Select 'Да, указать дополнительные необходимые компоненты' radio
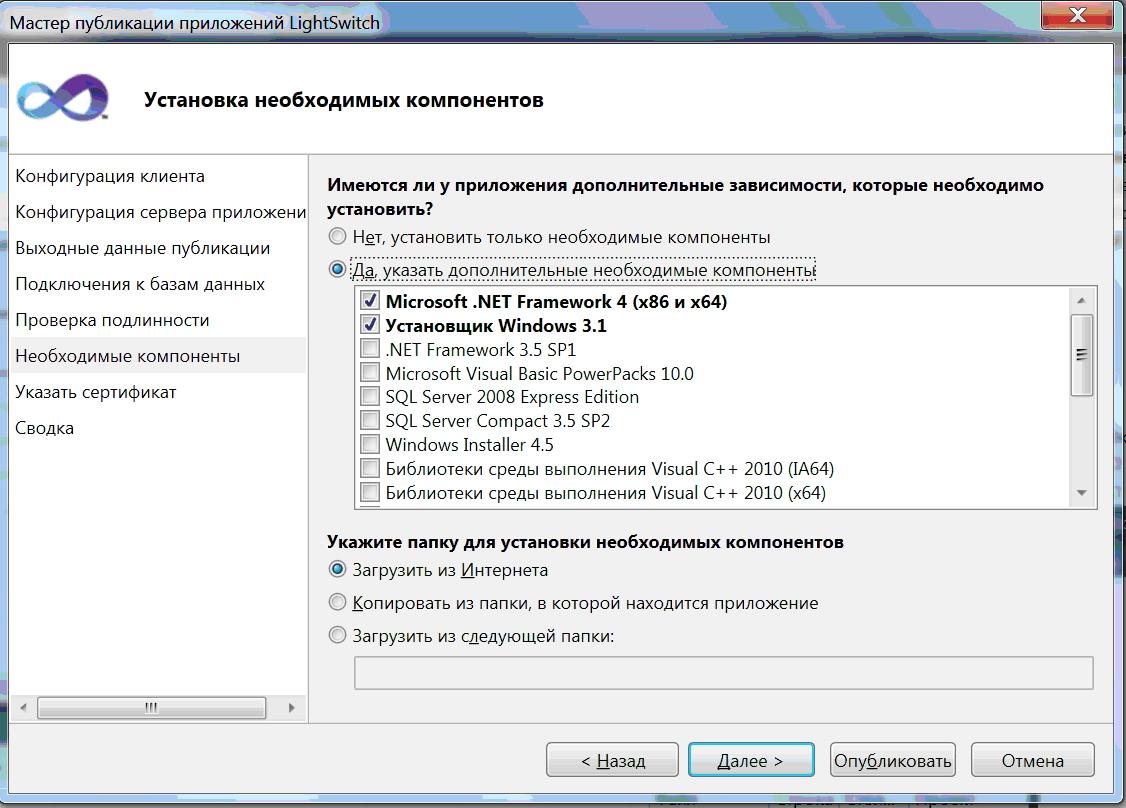 coord(337,269)
